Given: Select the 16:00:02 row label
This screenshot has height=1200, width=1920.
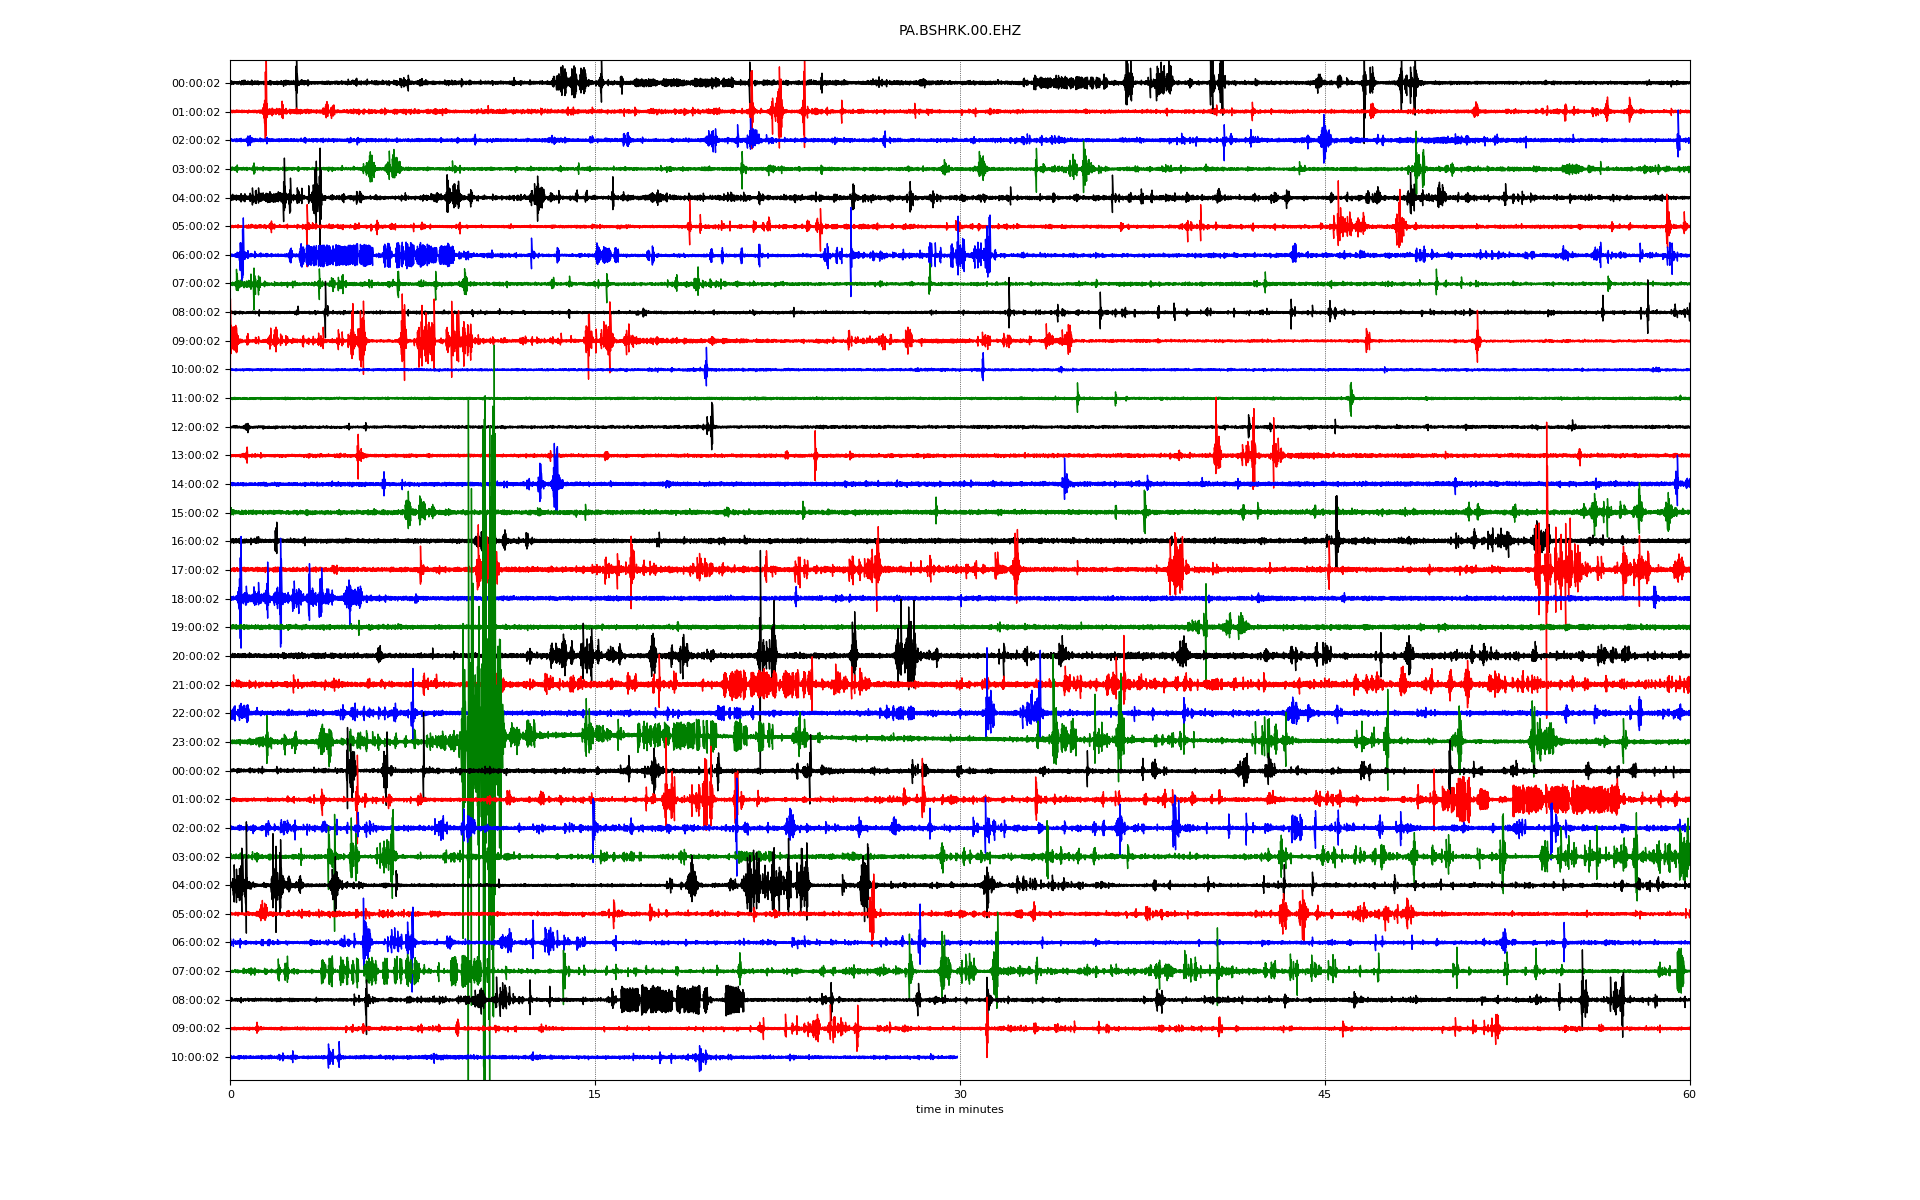Looking at the screenshot, I should point(195,542).
